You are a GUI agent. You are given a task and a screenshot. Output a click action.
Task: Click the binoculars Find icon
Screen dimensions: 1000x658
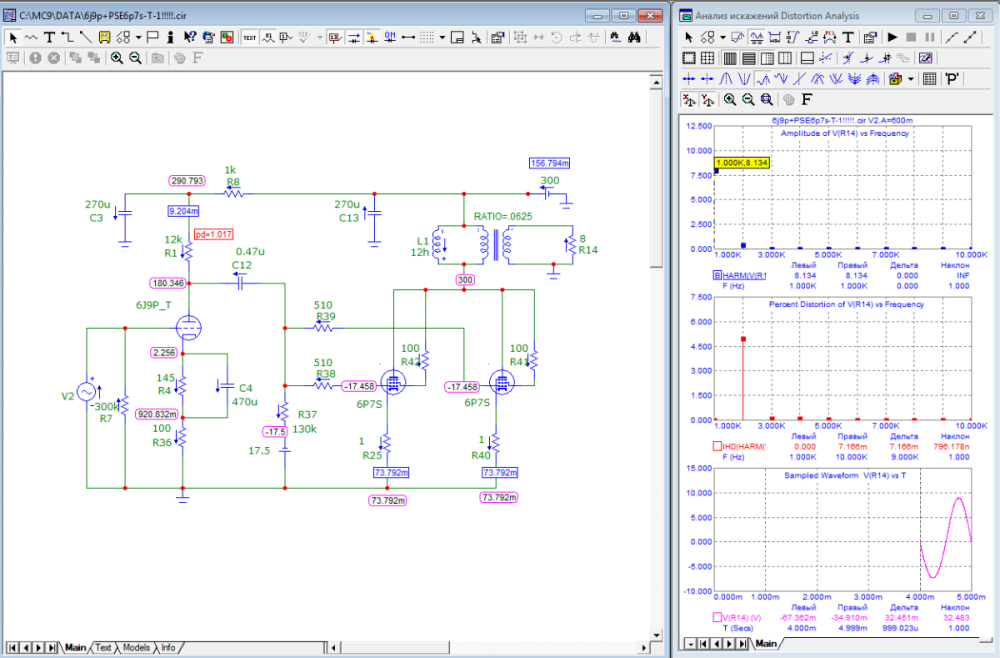633,37
